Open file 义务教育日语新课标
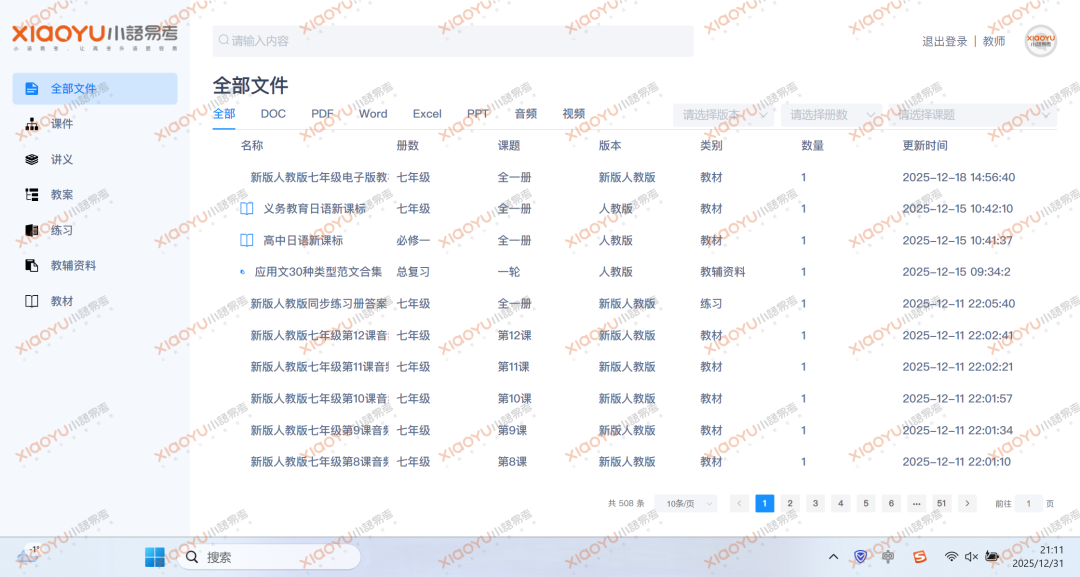 (315, 209)
